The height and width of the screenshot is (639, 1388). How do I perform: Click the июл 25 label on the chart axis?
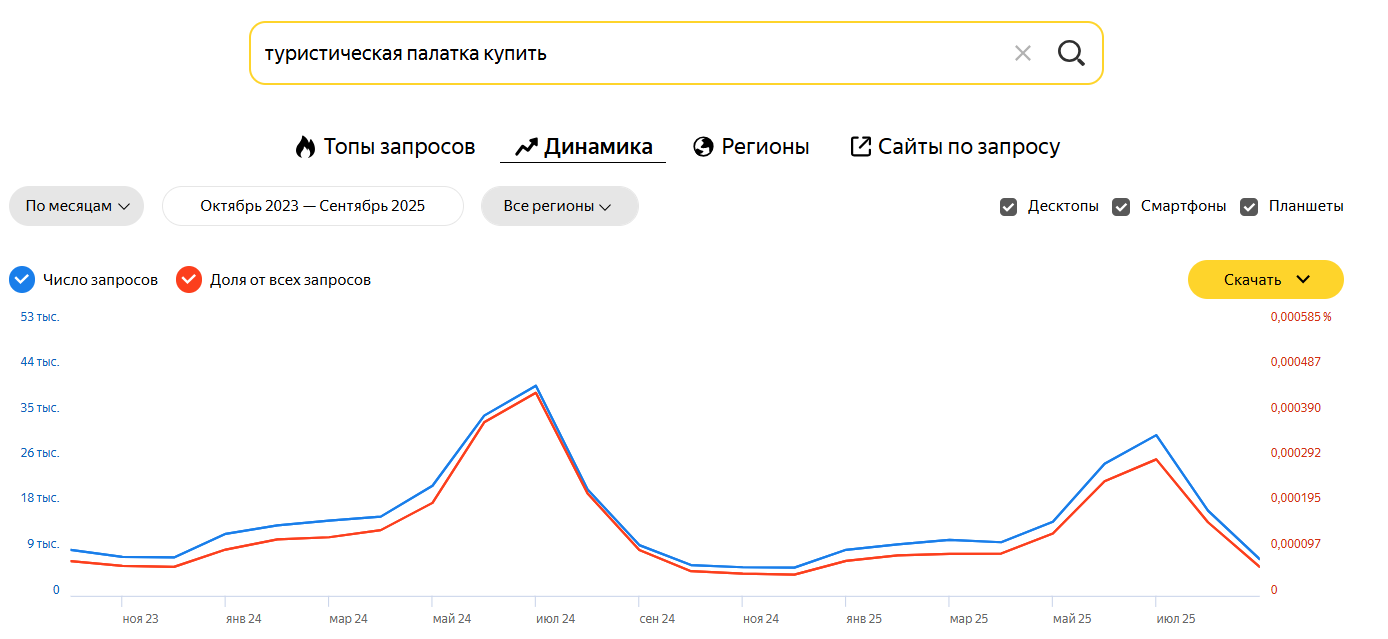tap(1176, 619)
